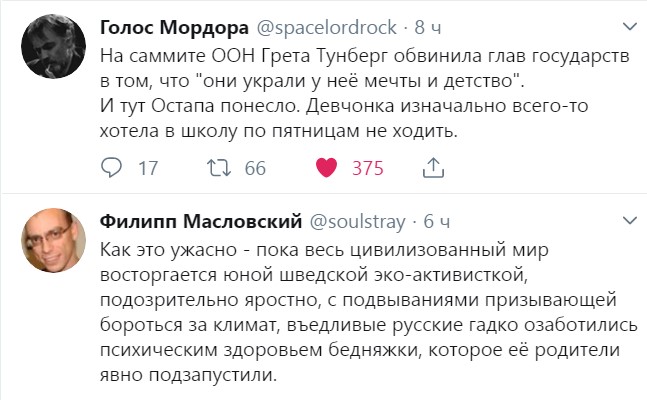Expand the chevron menu on Голос Мордора tweet
The height and width of the screenshot is (400, 647).
coord(630,27)
